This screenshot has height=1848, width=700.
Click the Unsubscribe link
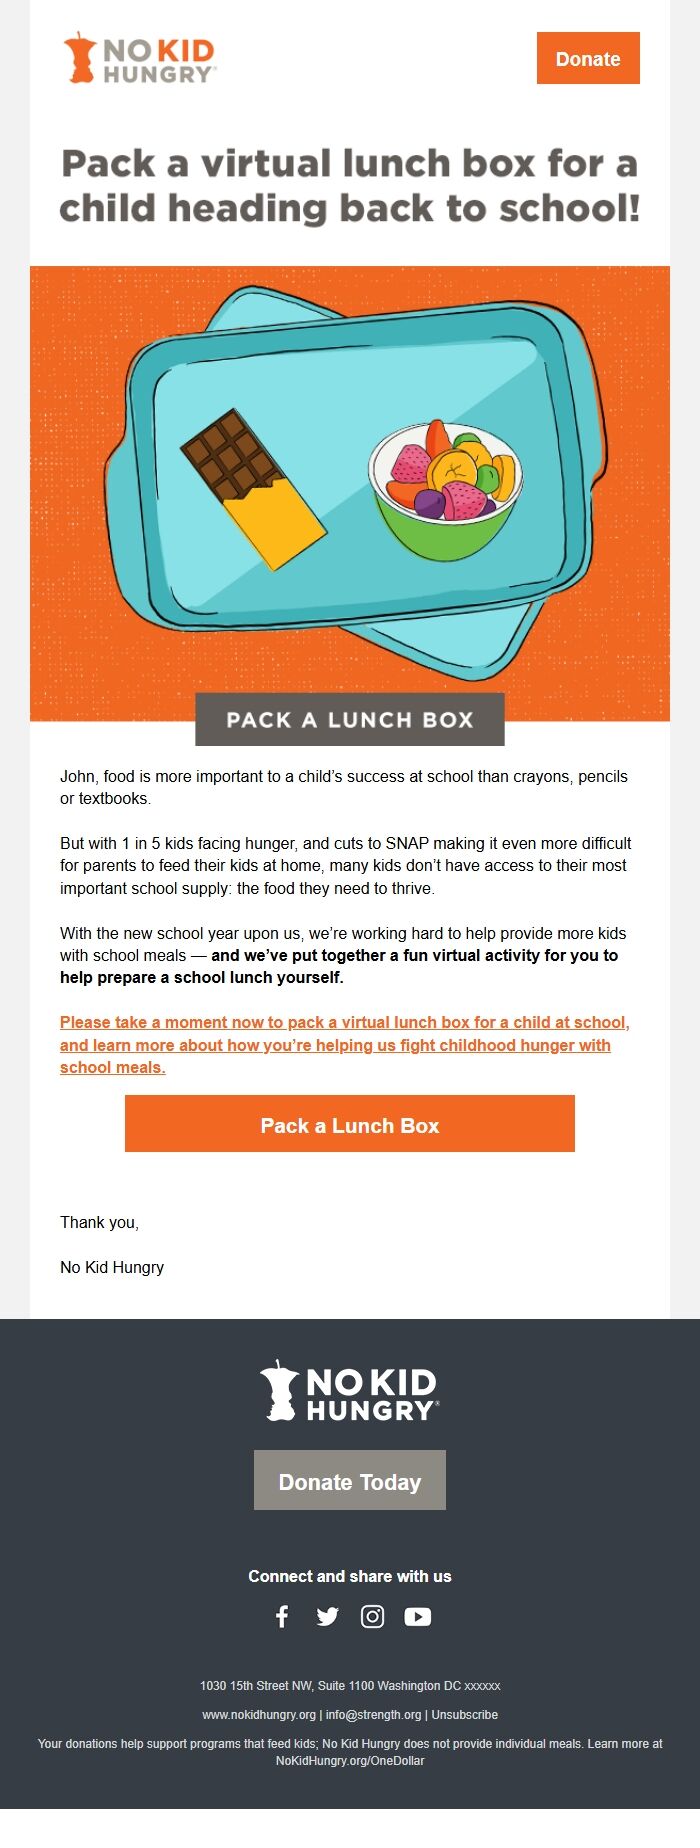click(x=465, y=1715)
